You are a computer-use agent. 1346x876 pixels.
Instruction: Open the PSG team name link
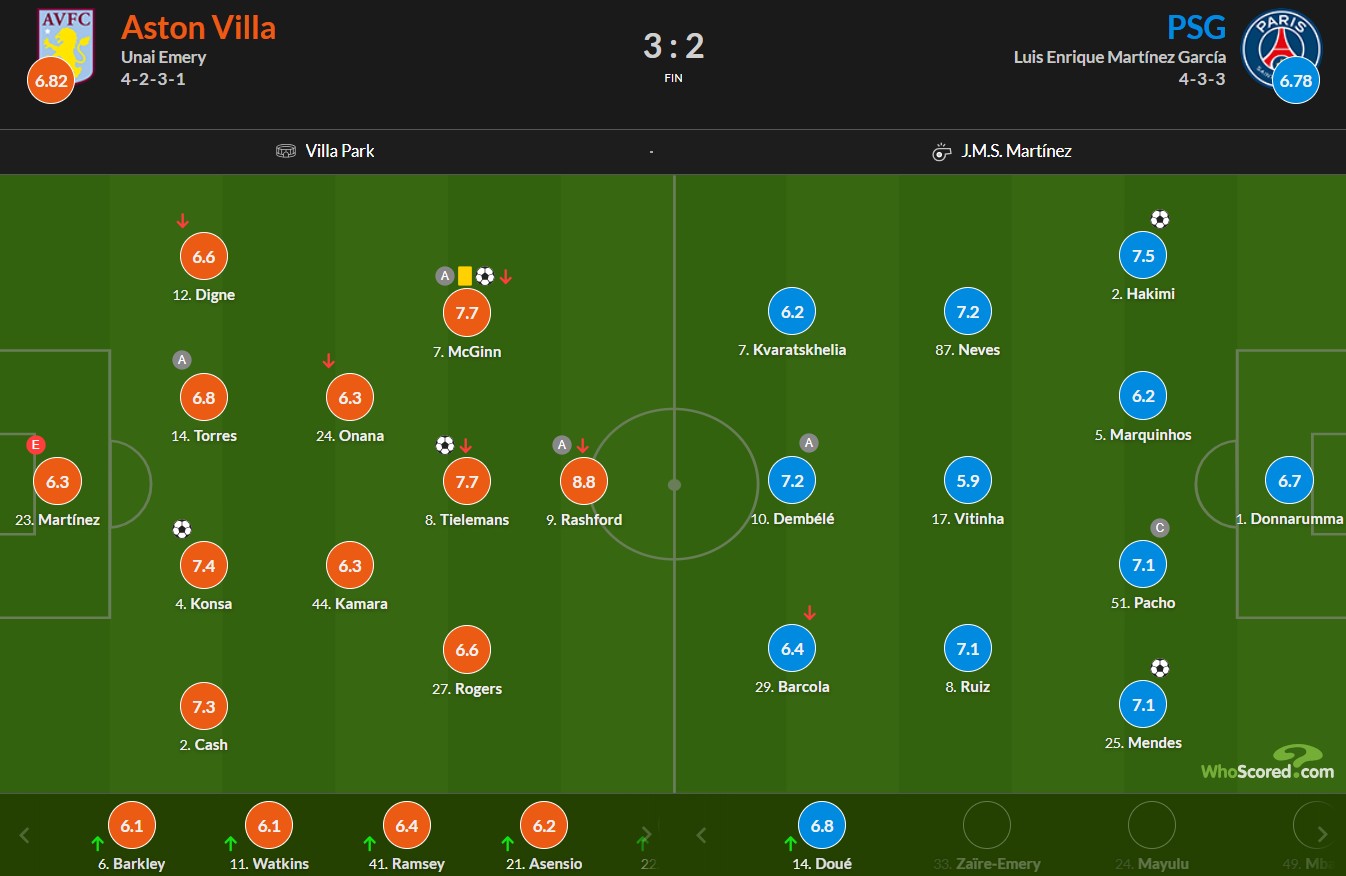tap(1197, 26)
